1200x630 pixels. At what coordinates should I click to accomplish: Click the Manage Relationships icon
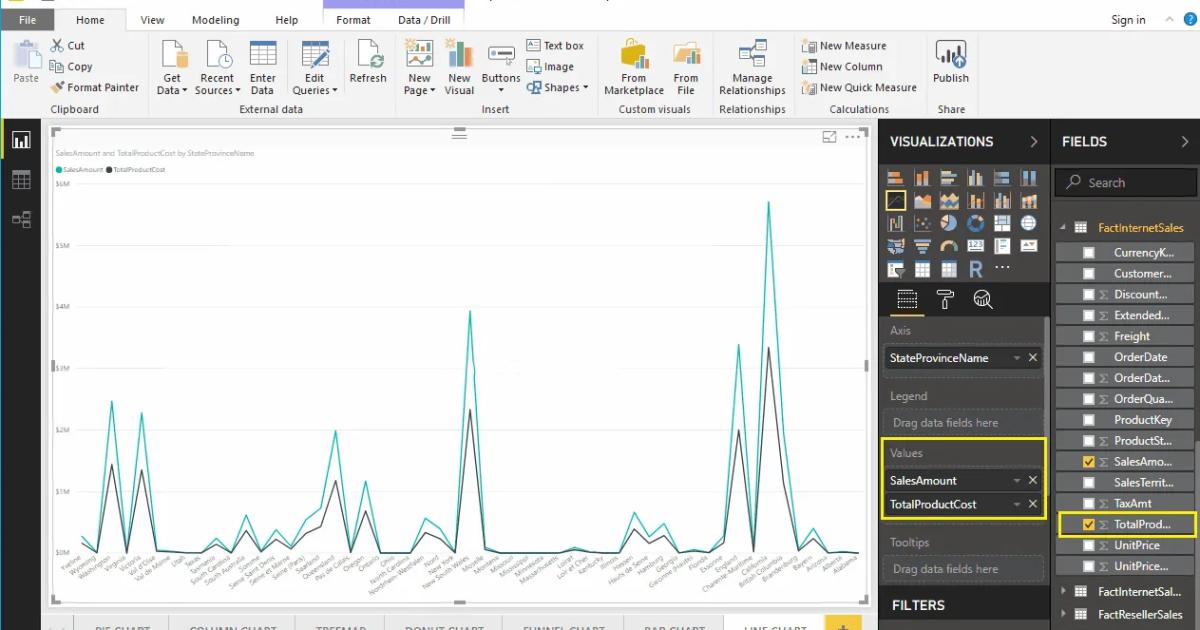click(x=751, y=62)
